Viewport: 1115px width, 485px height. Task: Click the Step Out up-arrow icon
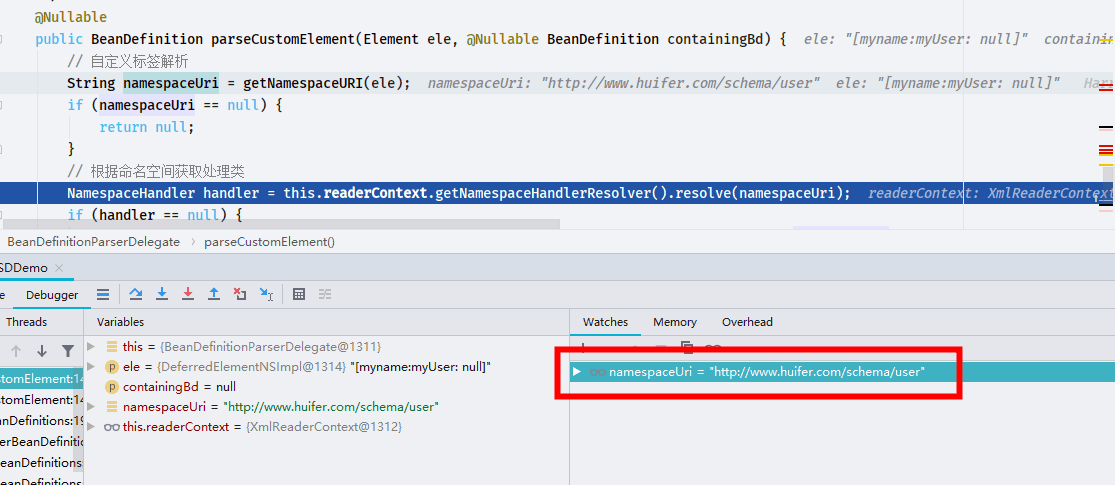click(x=213, y=294)
